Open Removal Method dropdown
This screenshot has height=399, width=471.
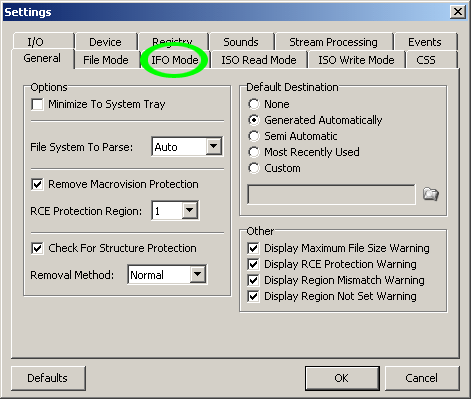point(198,274)
